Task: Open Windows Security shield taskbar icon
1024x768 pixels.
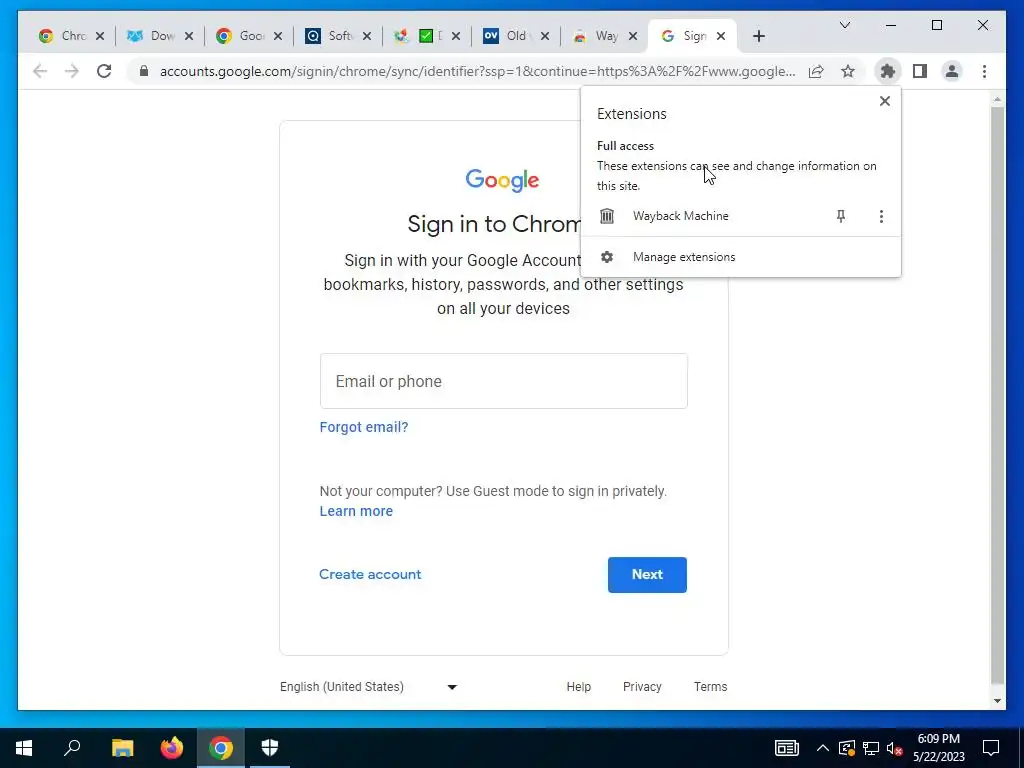Action: click(270, 748)
